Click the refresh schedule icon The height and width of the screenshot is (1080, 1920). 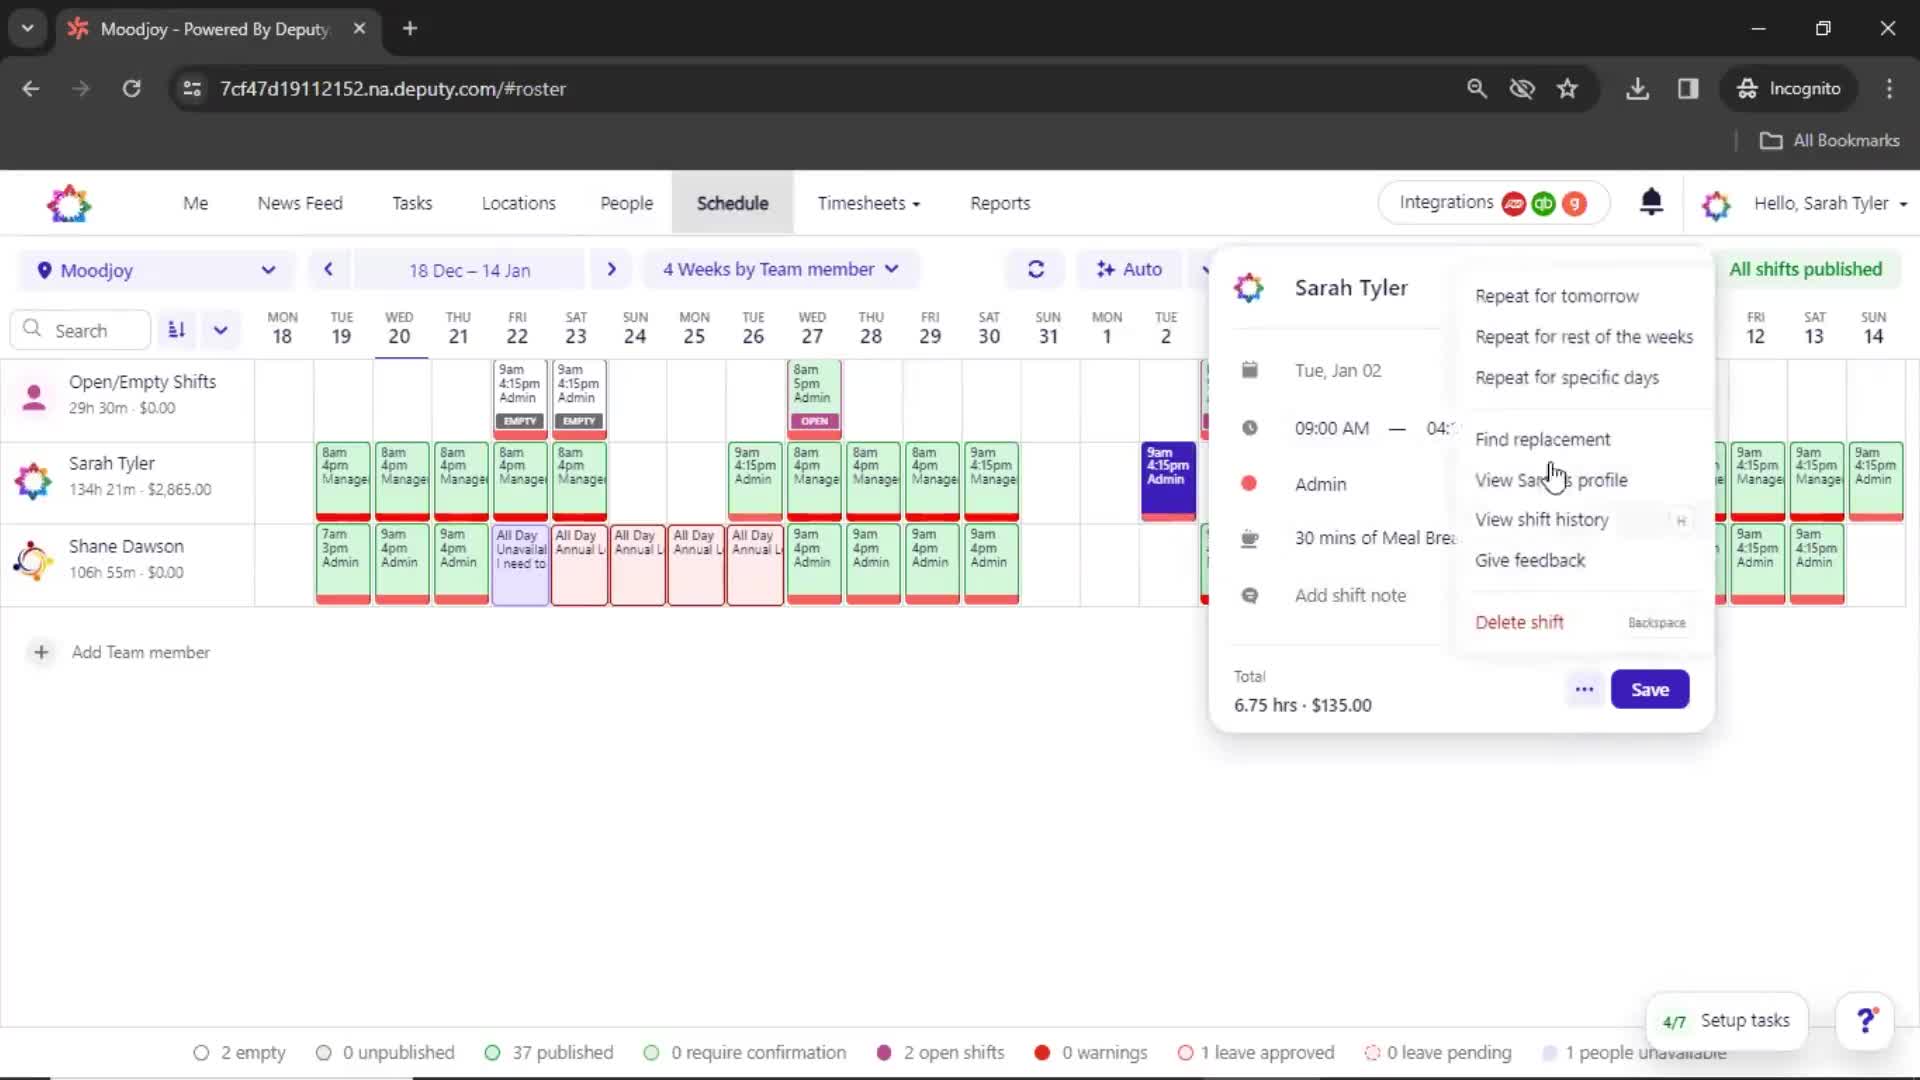pyautogui.click(x=1036, y=269)
